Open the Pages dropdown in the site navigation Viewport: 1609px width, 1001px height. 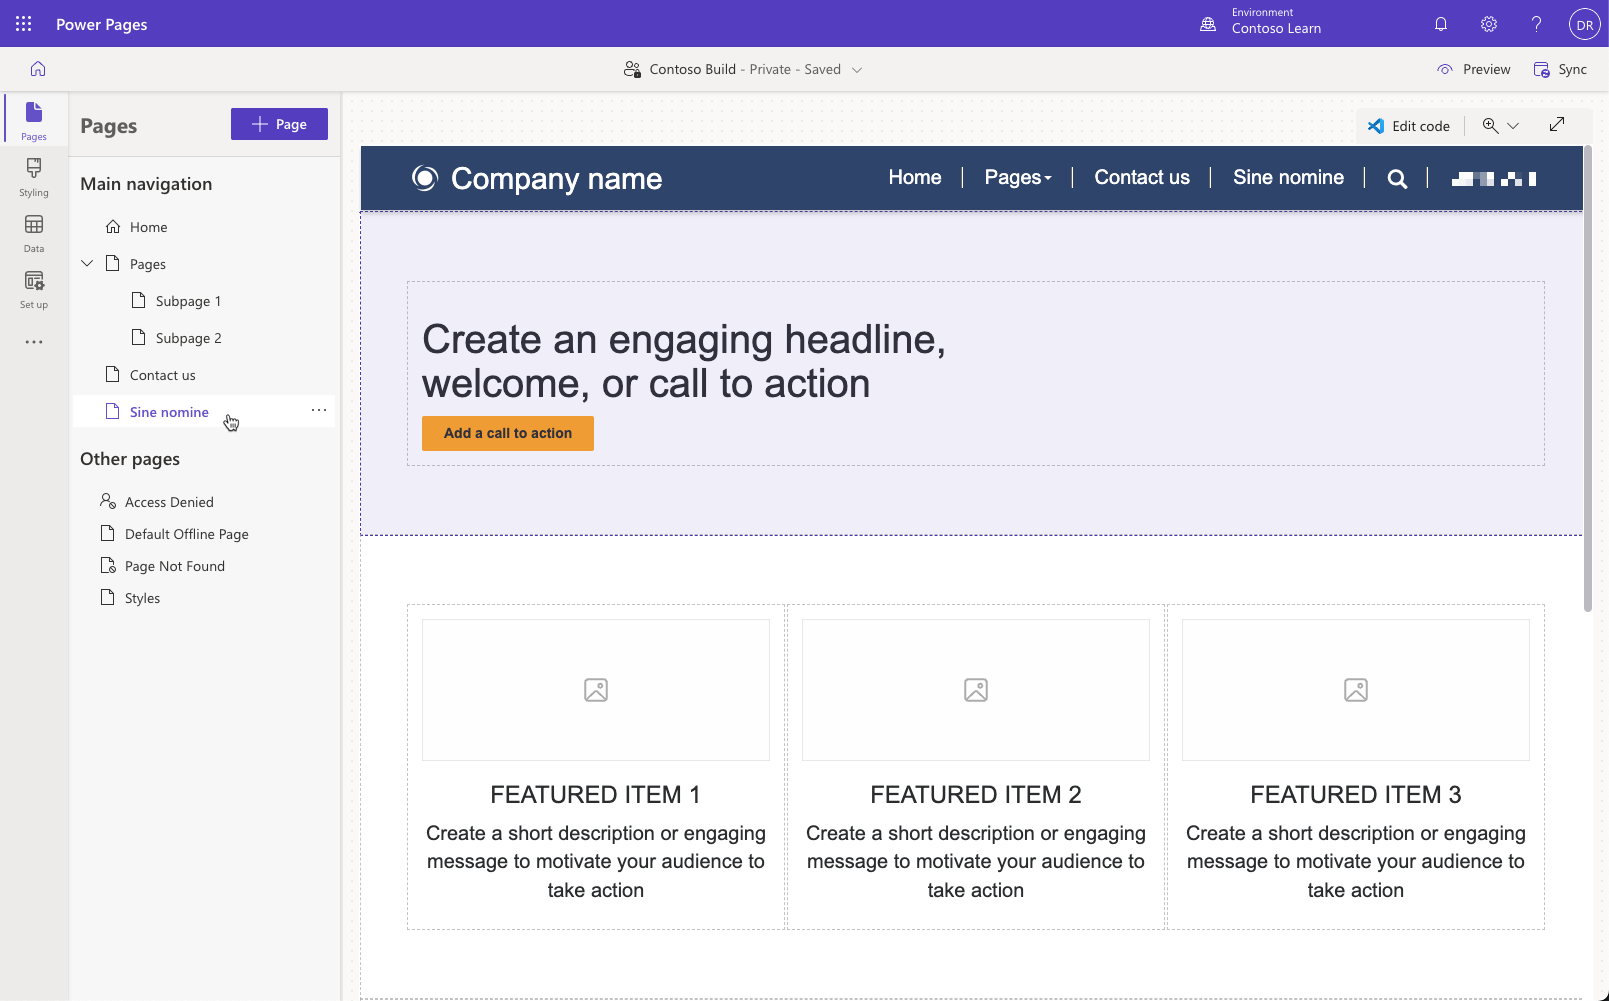click(1017, 177)
